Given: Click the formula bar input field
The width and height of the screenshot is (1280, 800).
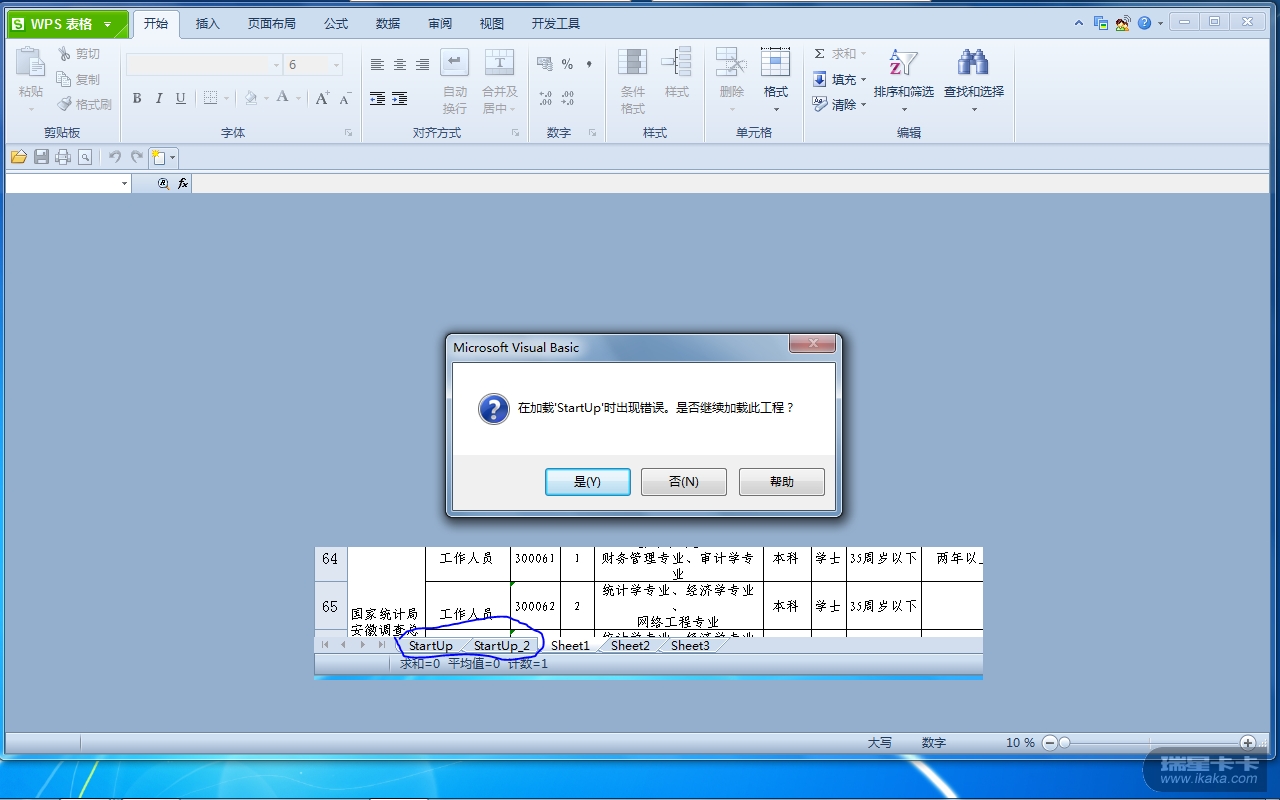Looking at the screenshot, I should 700,184.
